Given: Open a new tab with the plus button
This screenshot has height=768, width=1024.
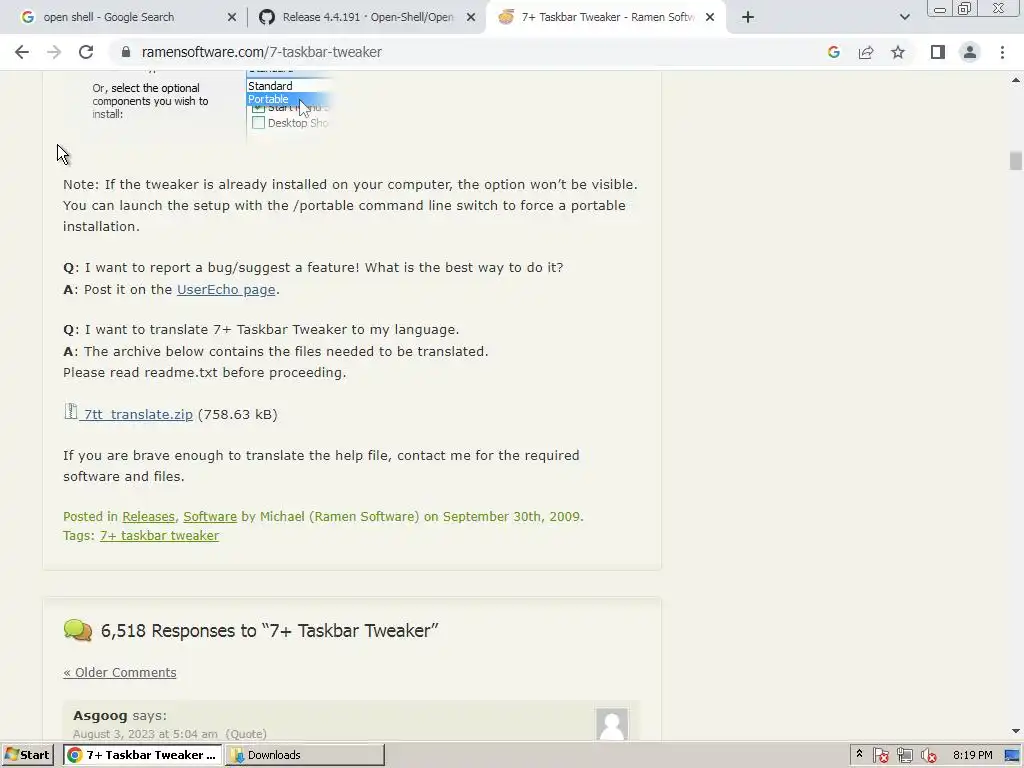Looking at the screenshot, I should [748, 18].
